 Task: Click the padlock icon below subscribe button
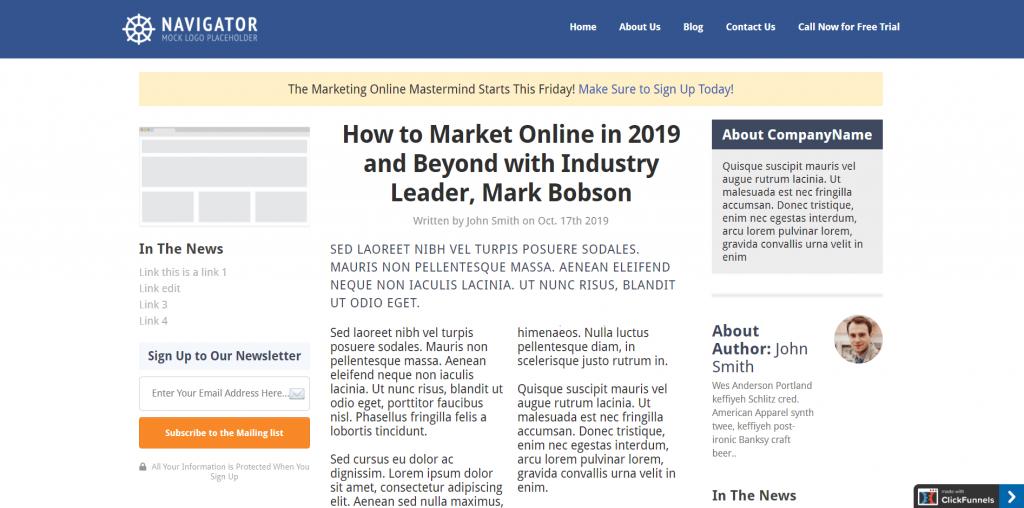[x=142, y=467]
